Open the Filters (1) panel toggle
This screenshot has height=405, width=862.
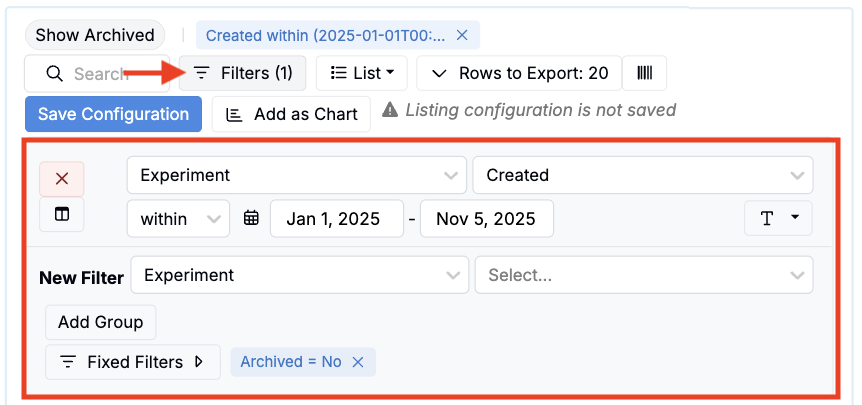tap(242, 73)
